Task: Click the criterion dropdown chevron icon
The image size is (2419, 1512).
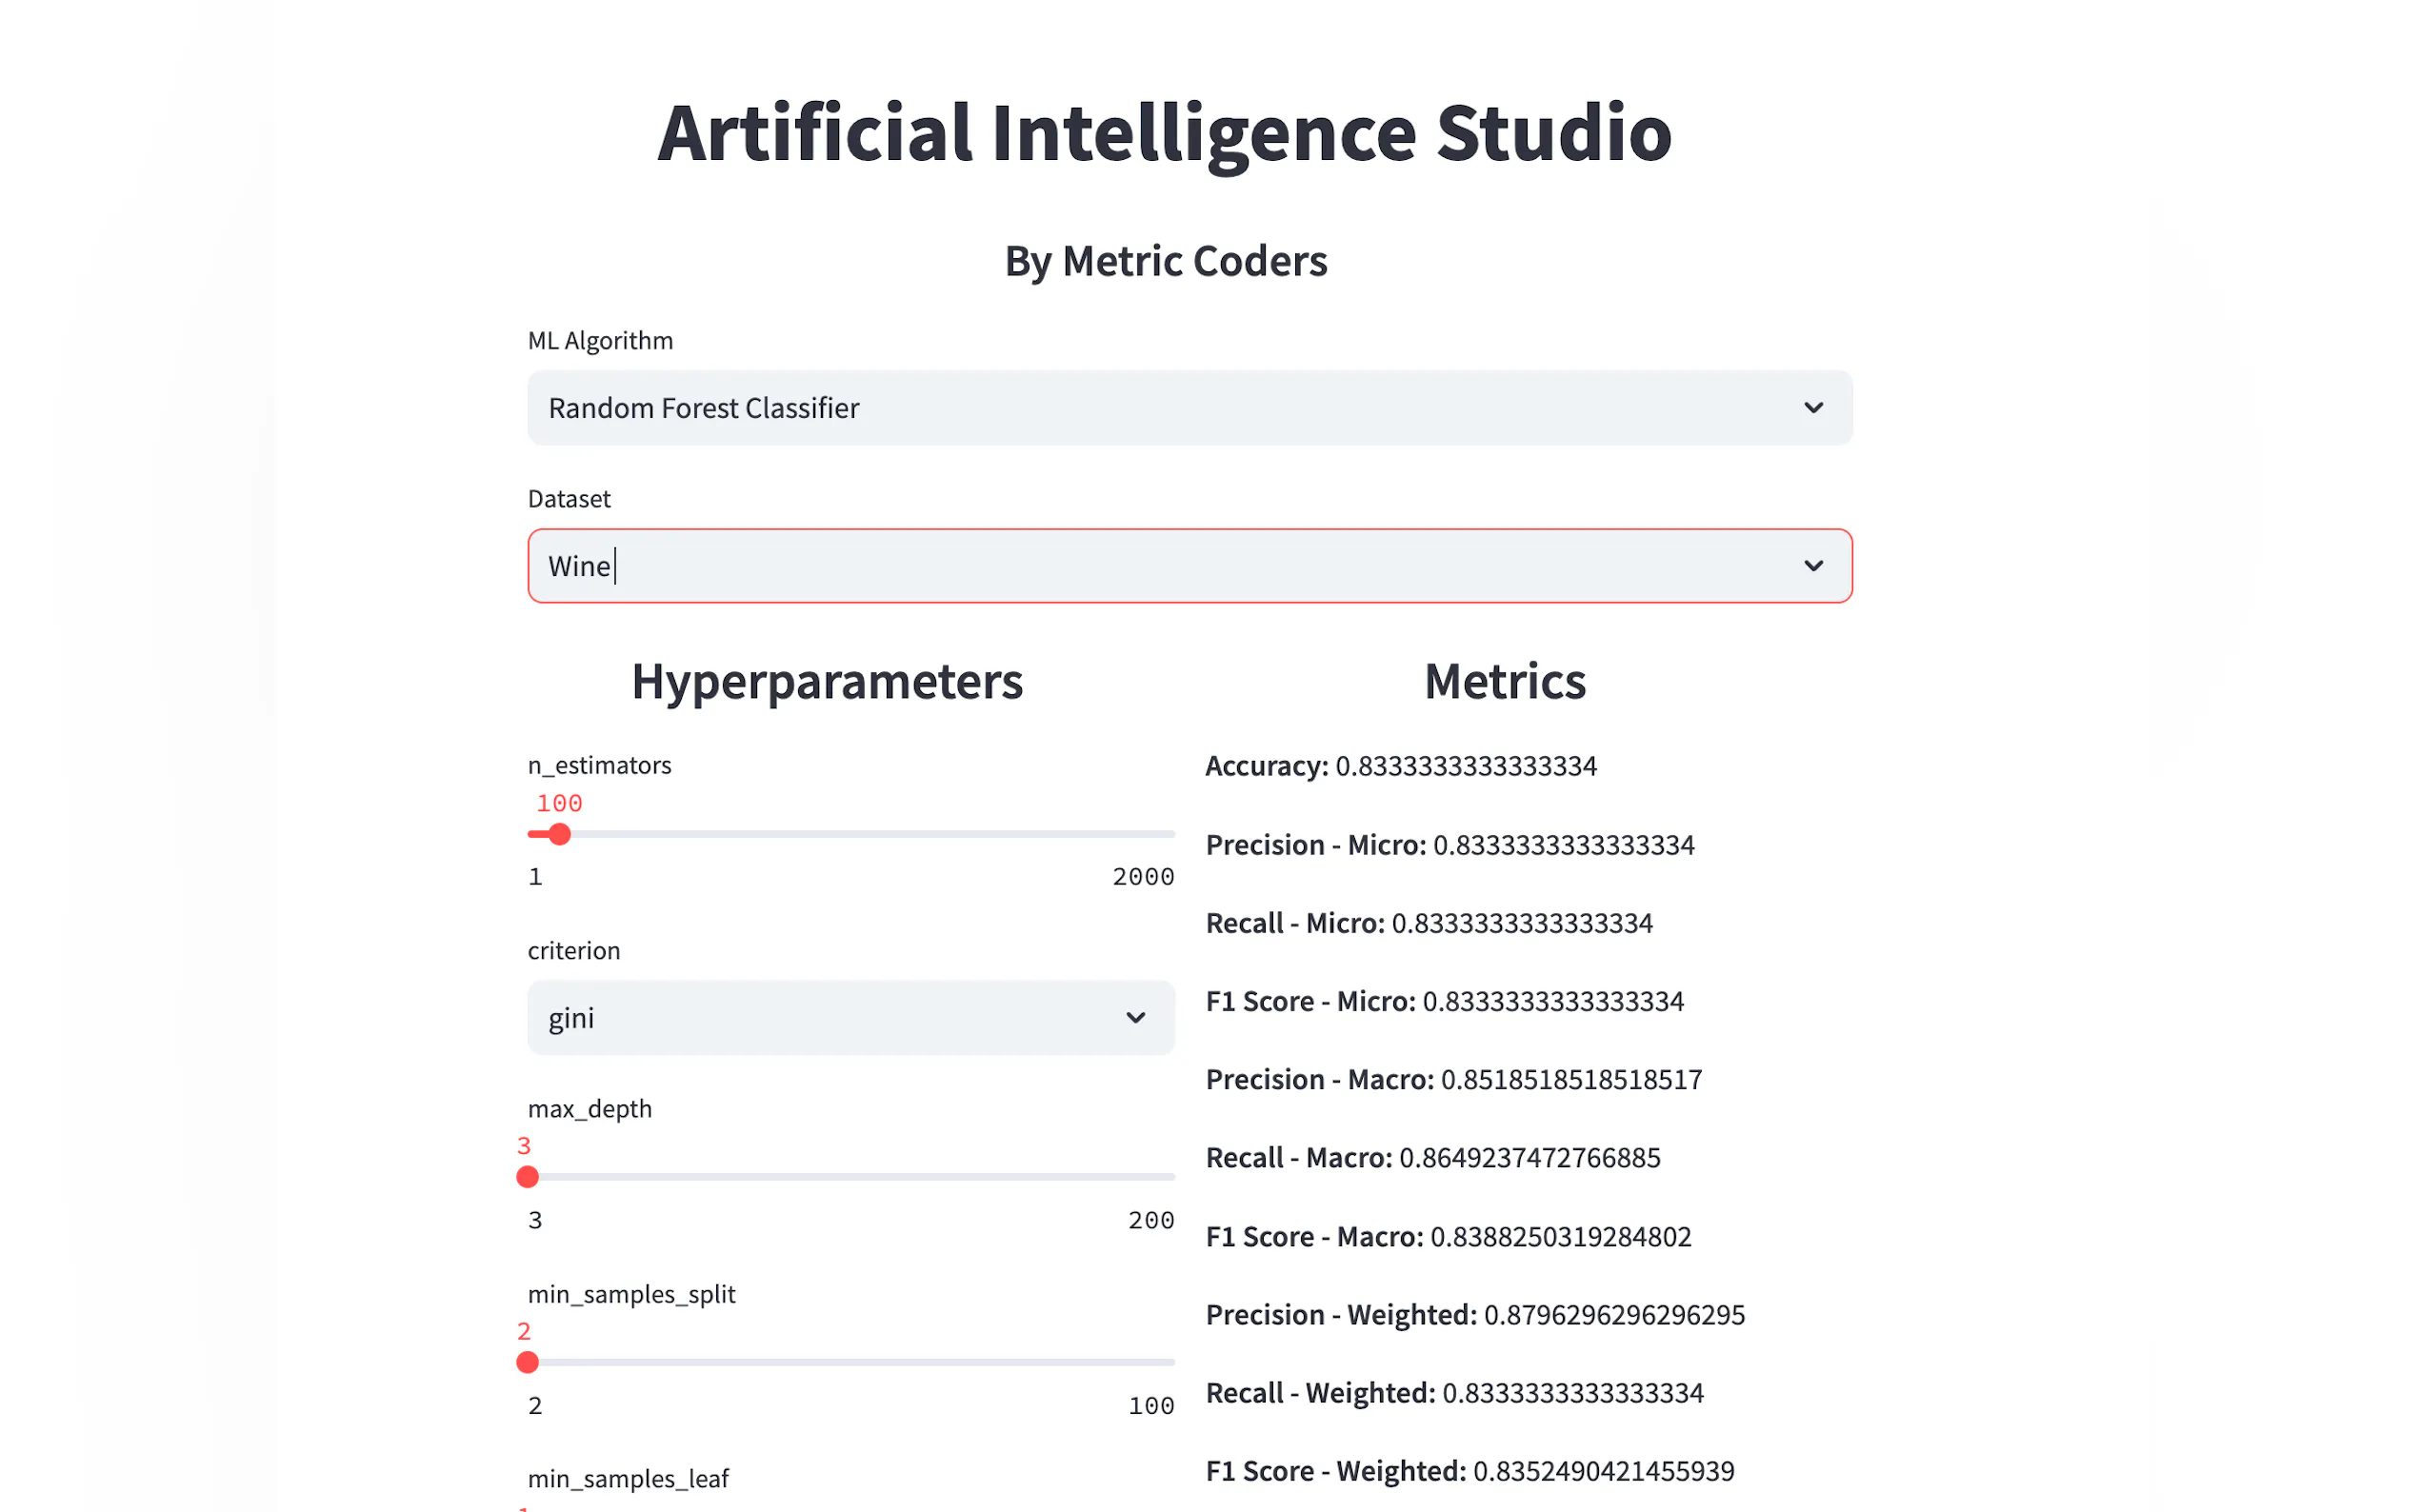Action: point(1135,1018)
